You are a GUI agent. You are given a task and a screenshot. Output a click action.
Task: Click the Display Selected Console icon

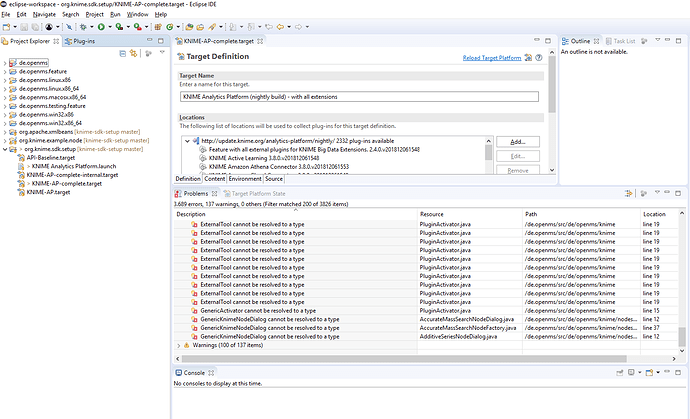click(x=631, y=372)
